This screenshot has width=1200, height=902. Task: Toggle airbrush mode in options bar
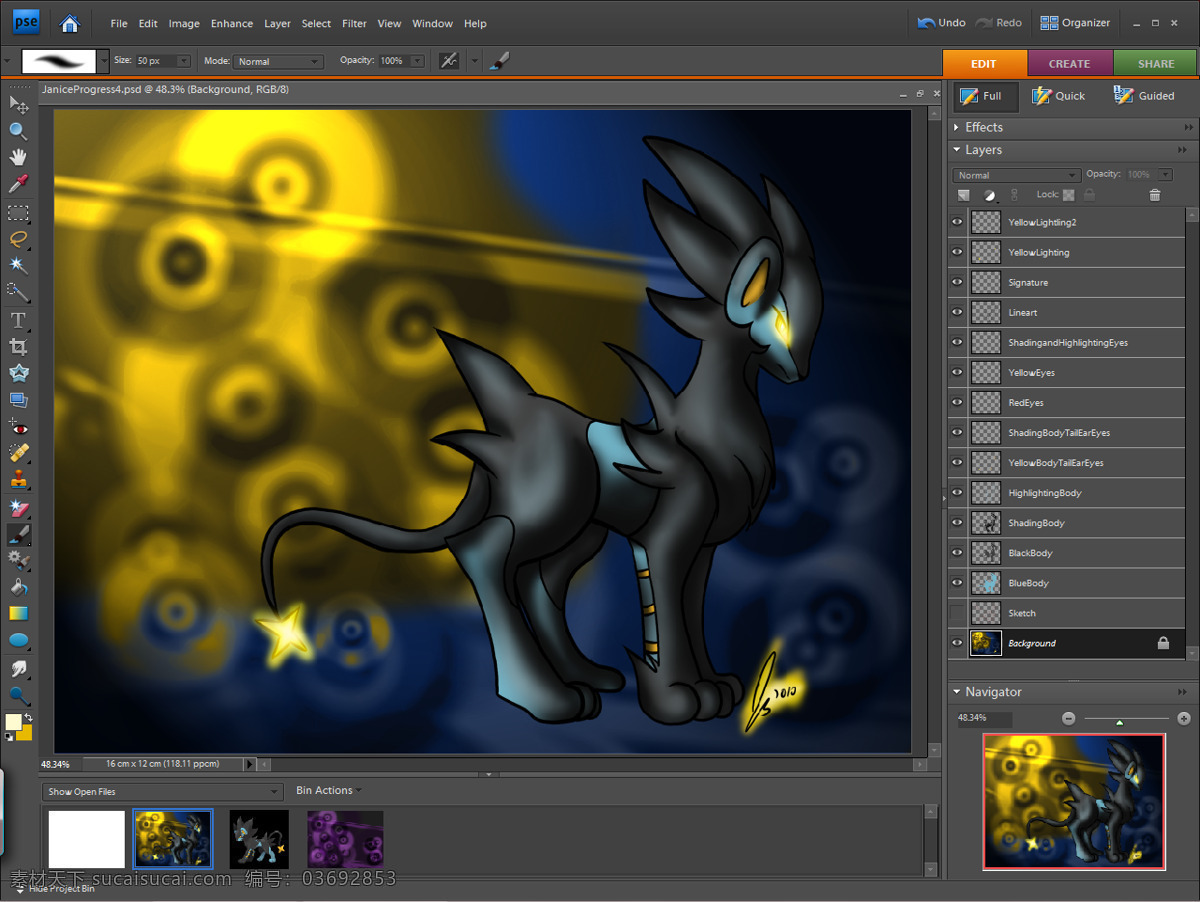tap(449, 61)
